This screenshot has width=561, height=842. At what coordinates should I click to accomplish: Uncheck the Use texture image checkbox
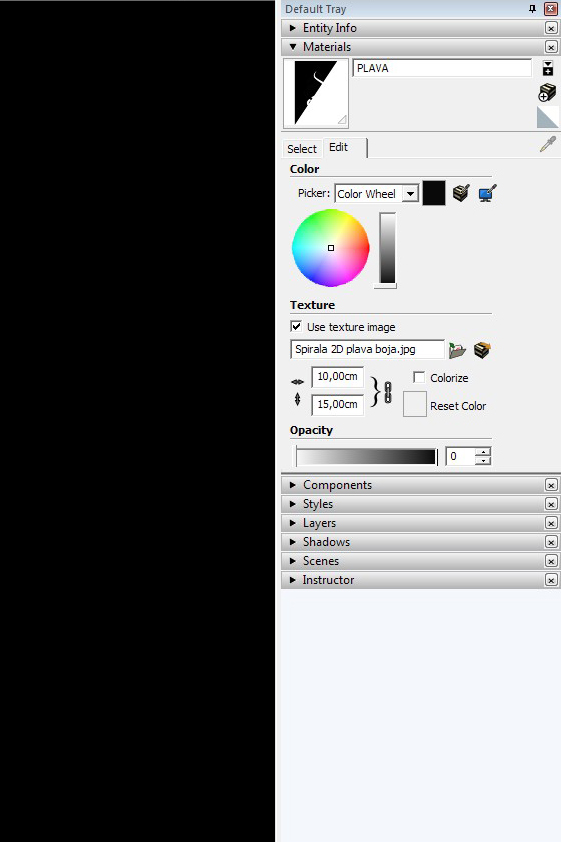pyautogui.click(x=296, y=326)
